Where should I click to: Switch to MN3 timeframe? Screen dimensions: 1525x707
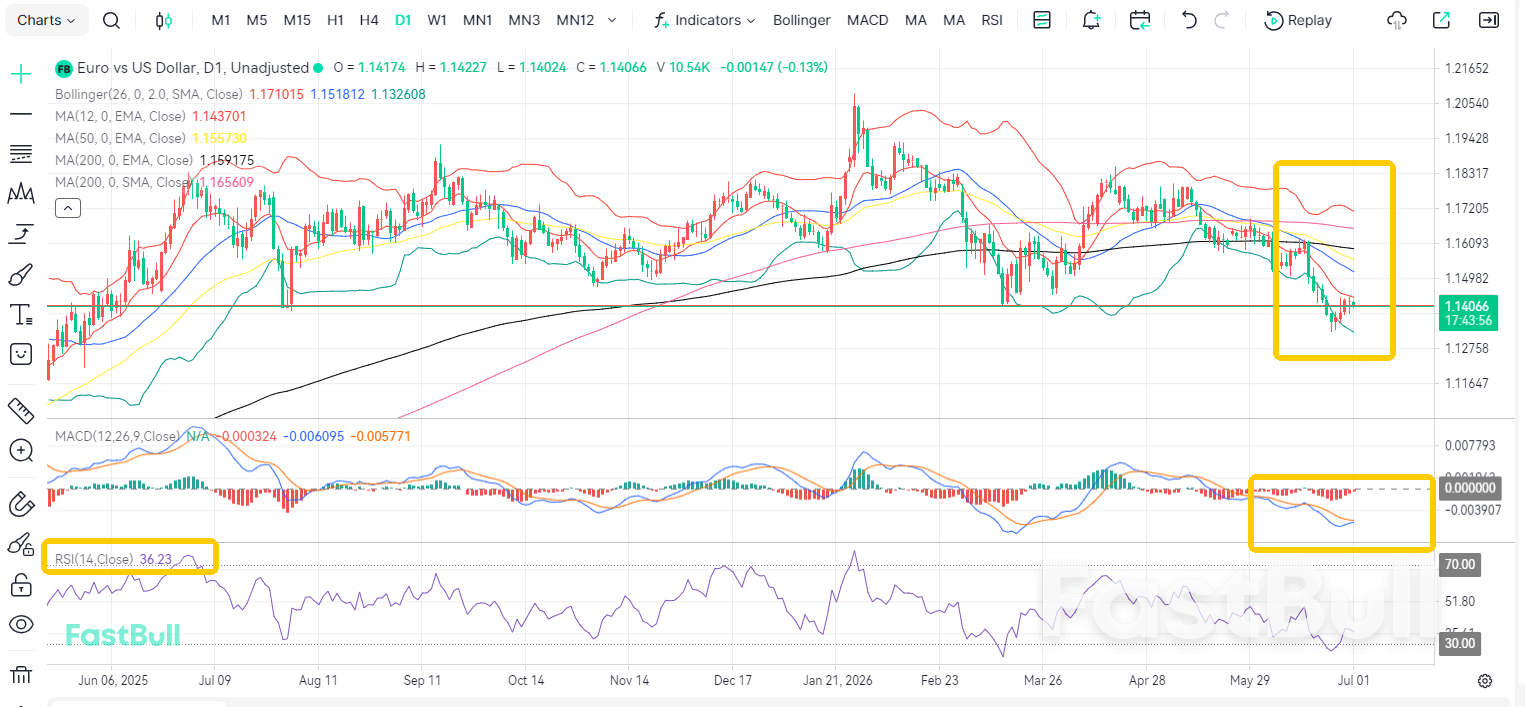(524, 20)
